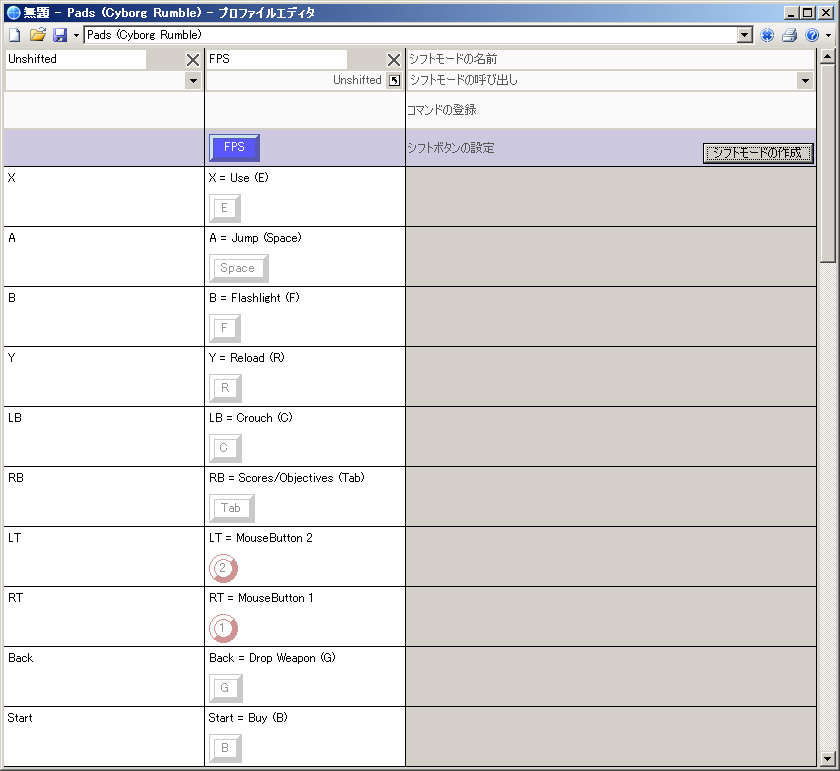
Task: Click 'Back = Drop Weapon (G)' label
Action: (272, 658)
